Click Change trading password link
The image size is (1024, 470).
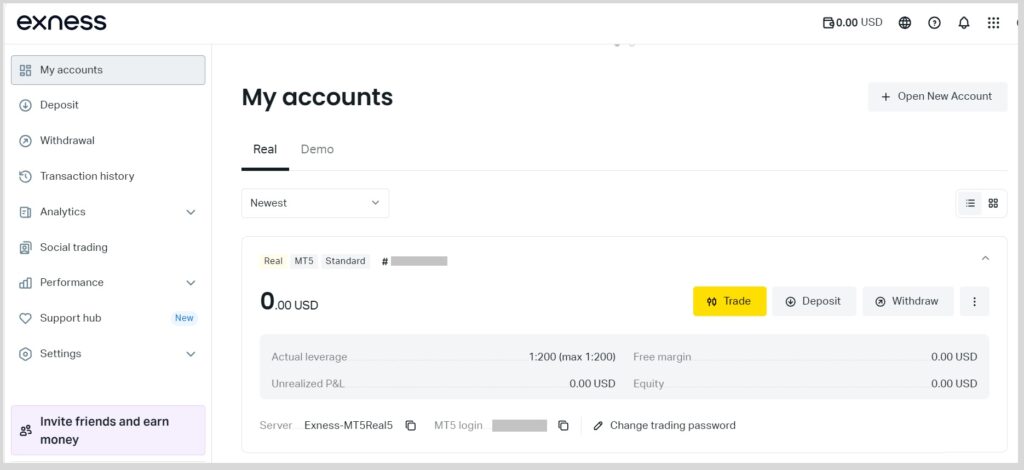(x=664, y=426)
